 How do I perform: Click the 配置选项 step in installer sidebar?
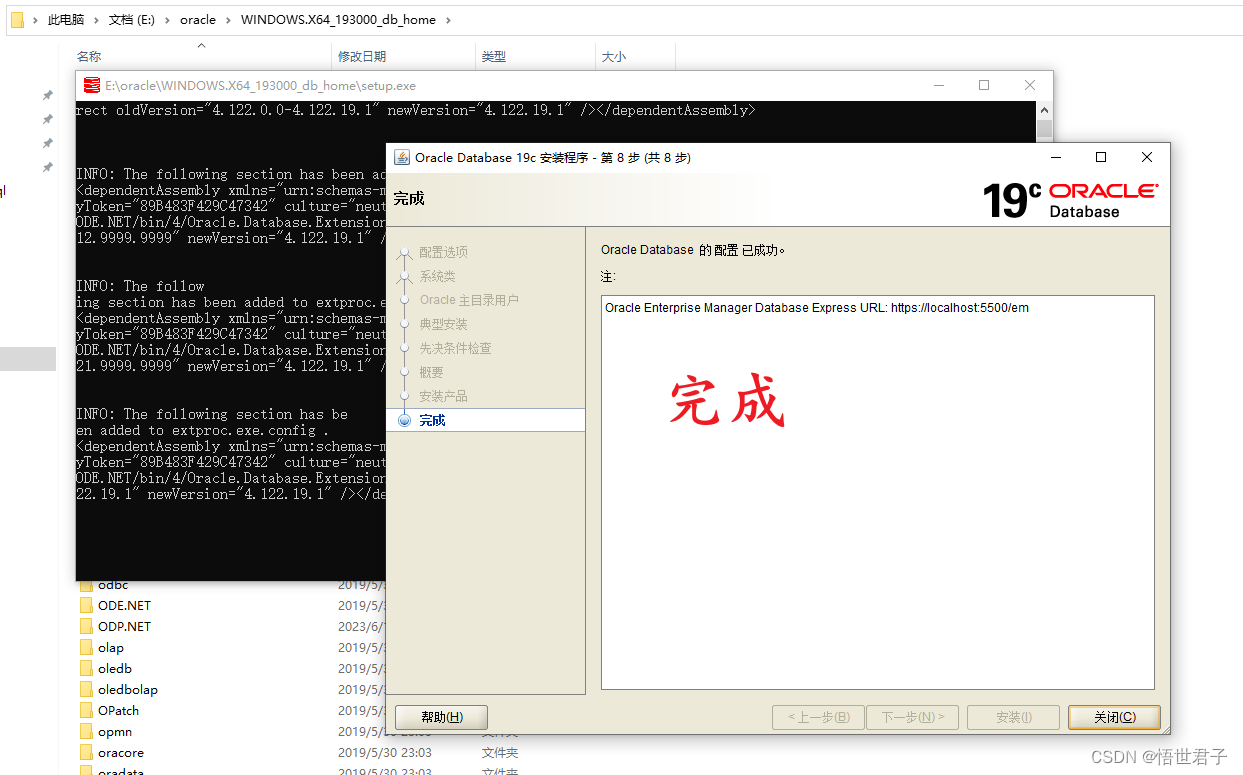tap(443, 252)
